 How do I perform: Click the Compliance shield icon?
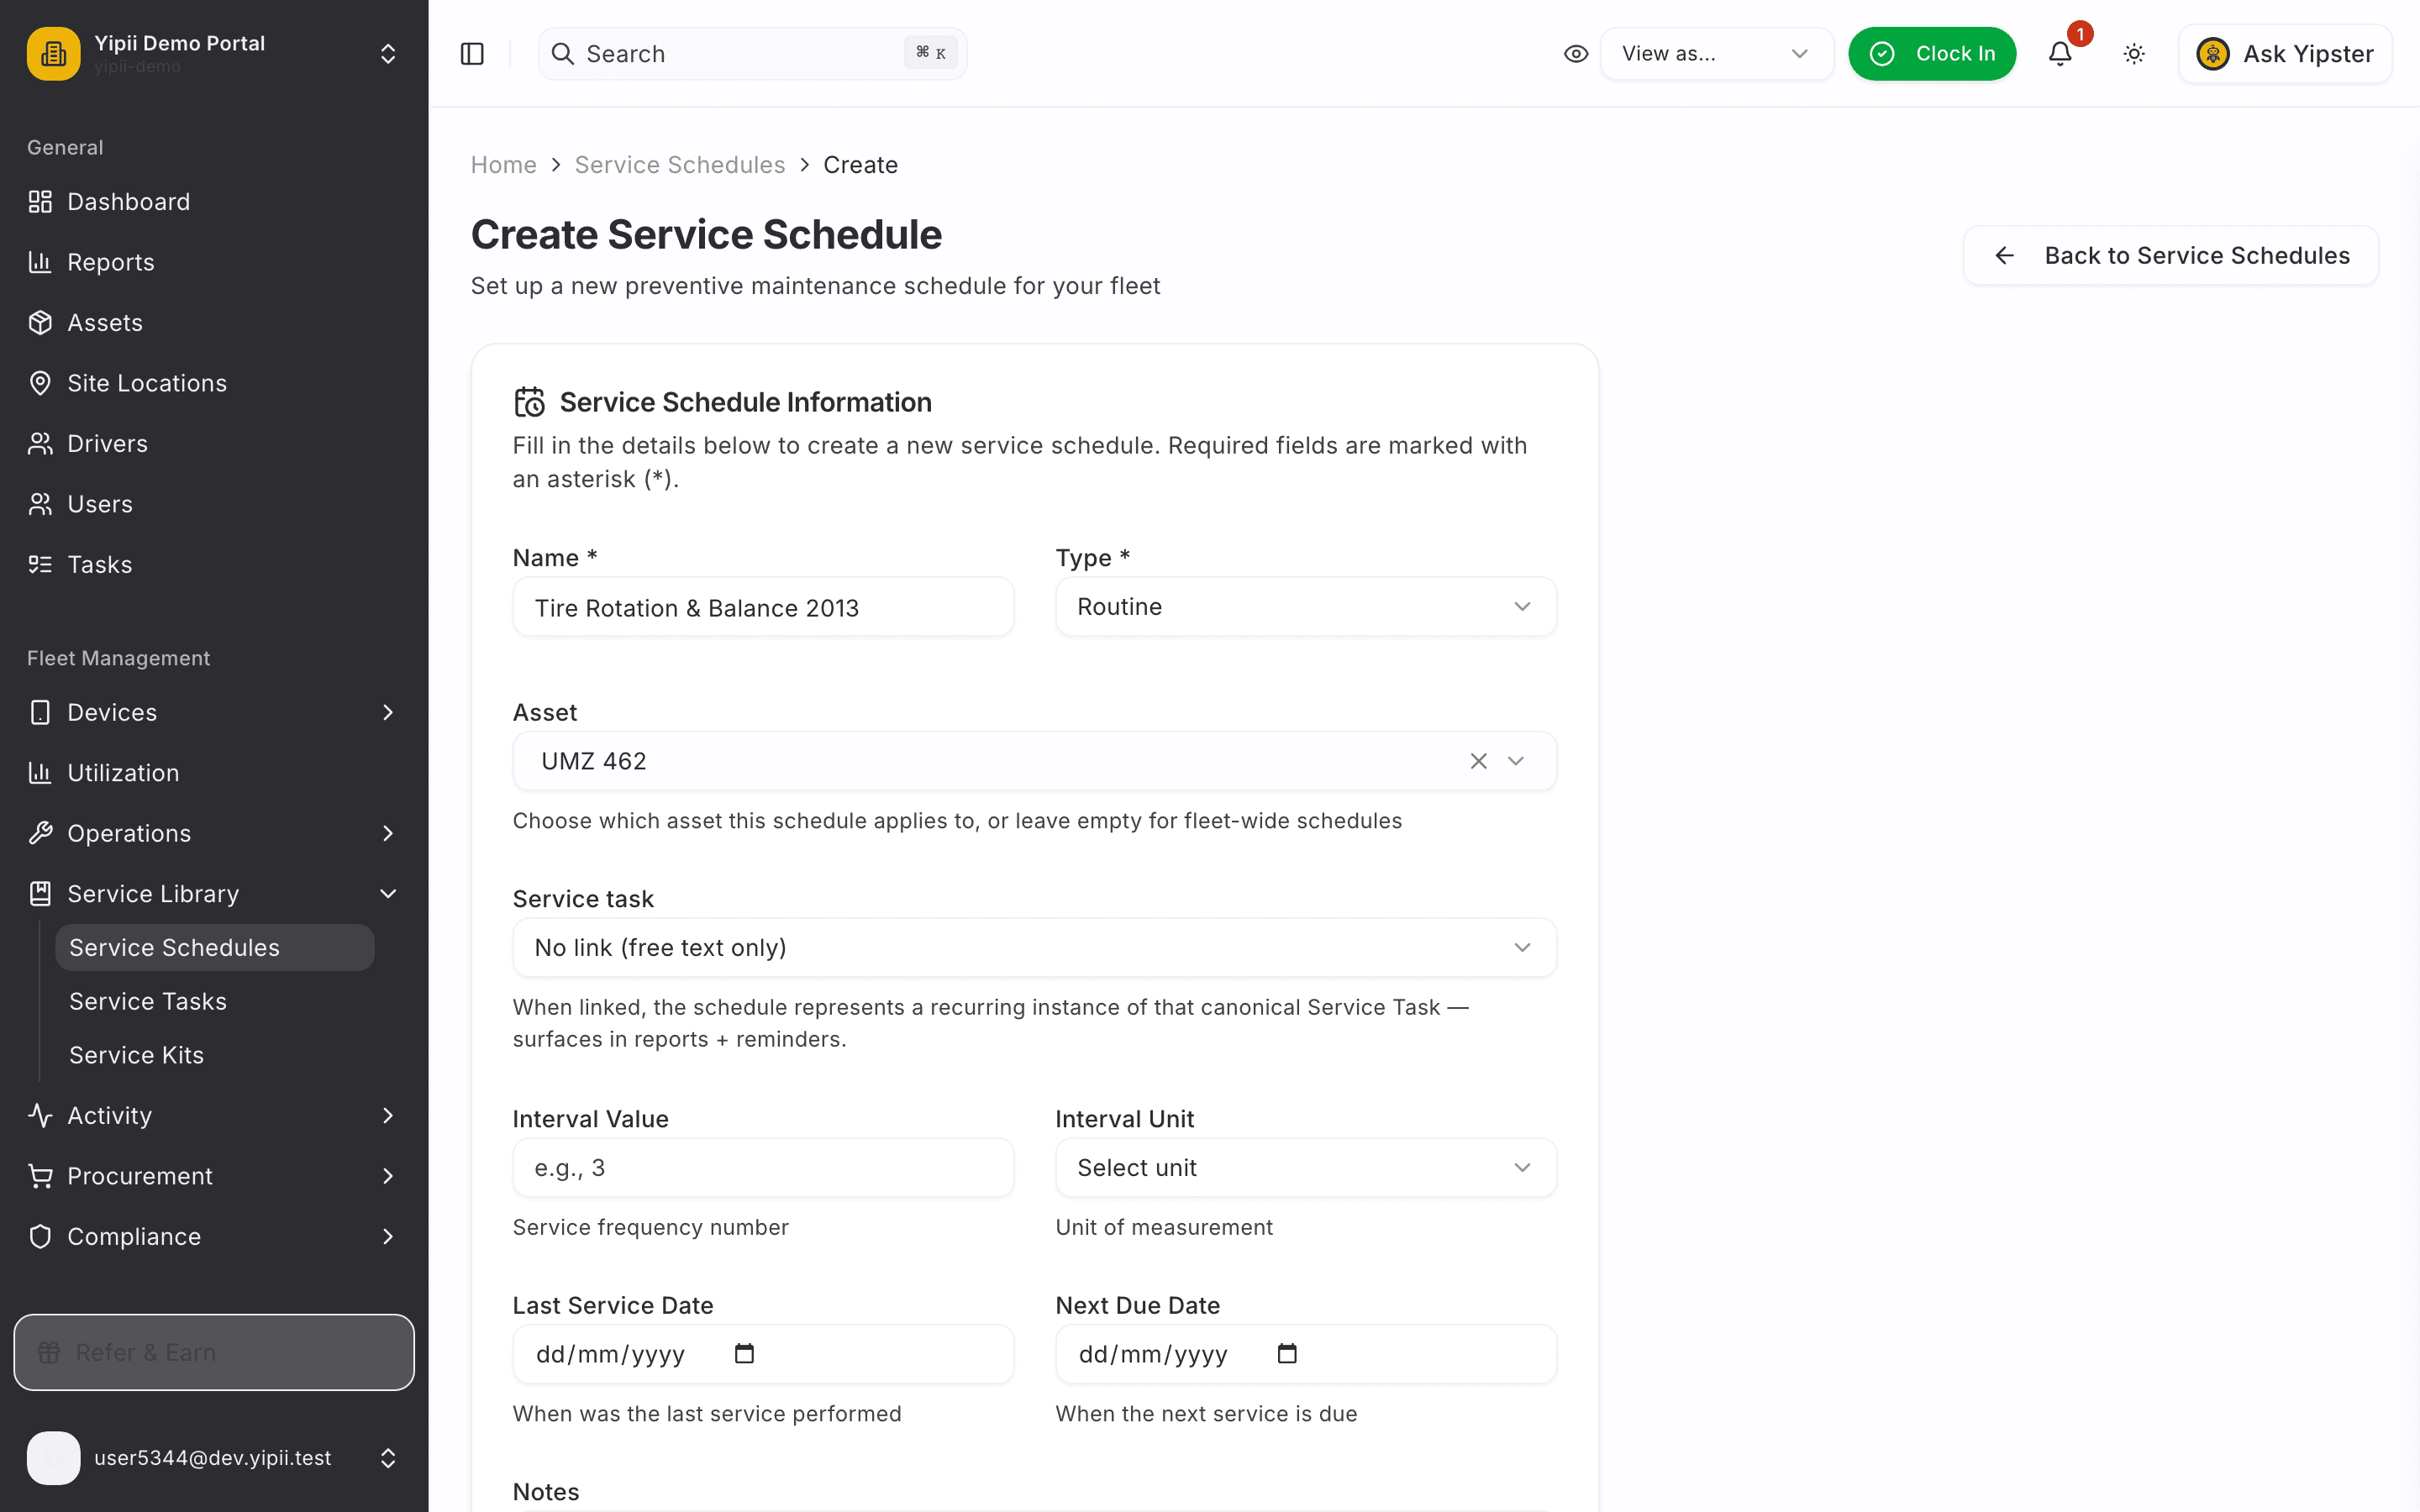click(x=40, y=1237)
